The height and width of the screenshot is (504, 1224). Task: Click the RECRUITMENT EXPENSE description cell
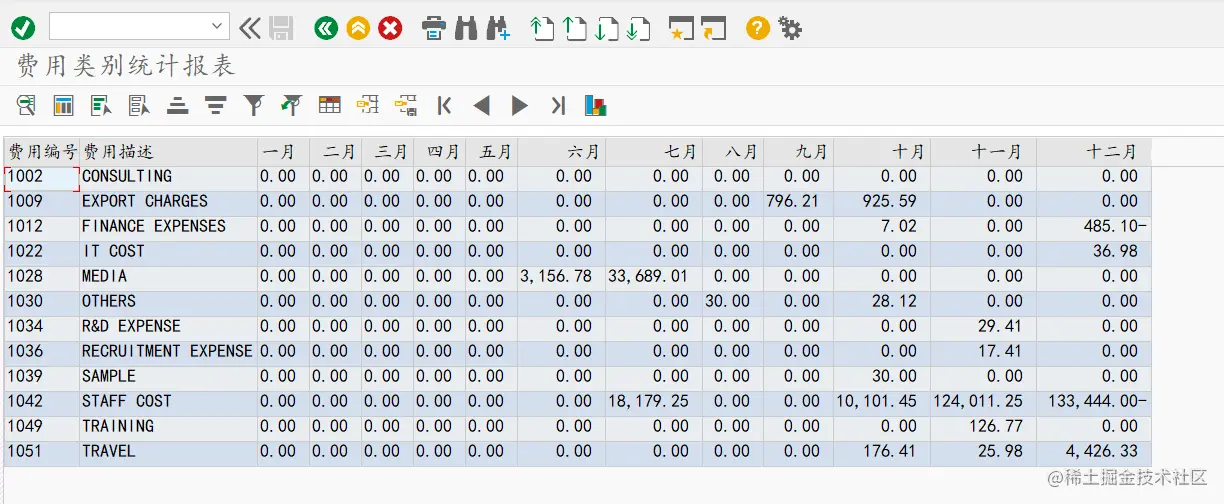tap(168, 352)
